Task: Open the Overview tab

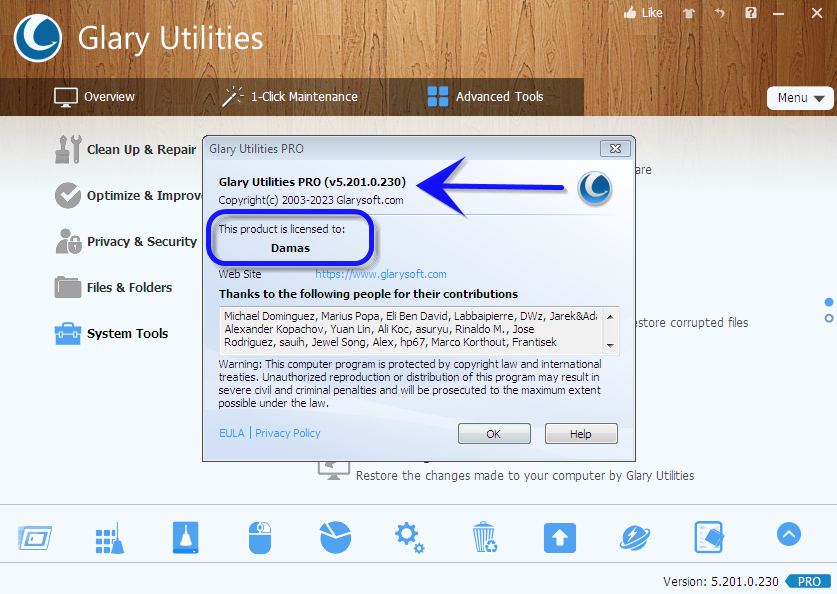Action: click(94, 97)
